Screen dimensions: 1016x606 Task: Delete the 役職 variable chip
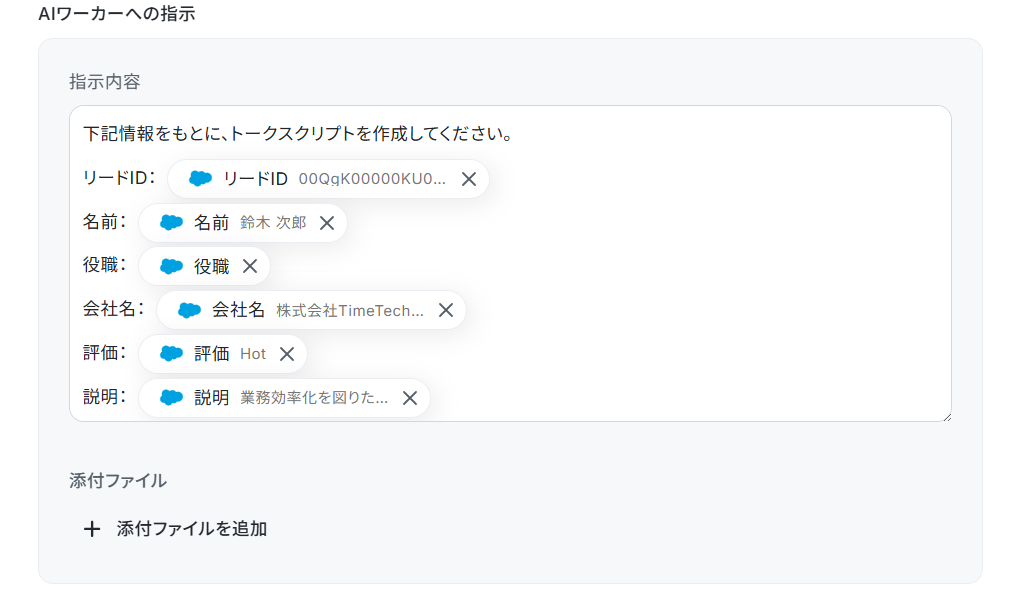[x=249, y=266]
